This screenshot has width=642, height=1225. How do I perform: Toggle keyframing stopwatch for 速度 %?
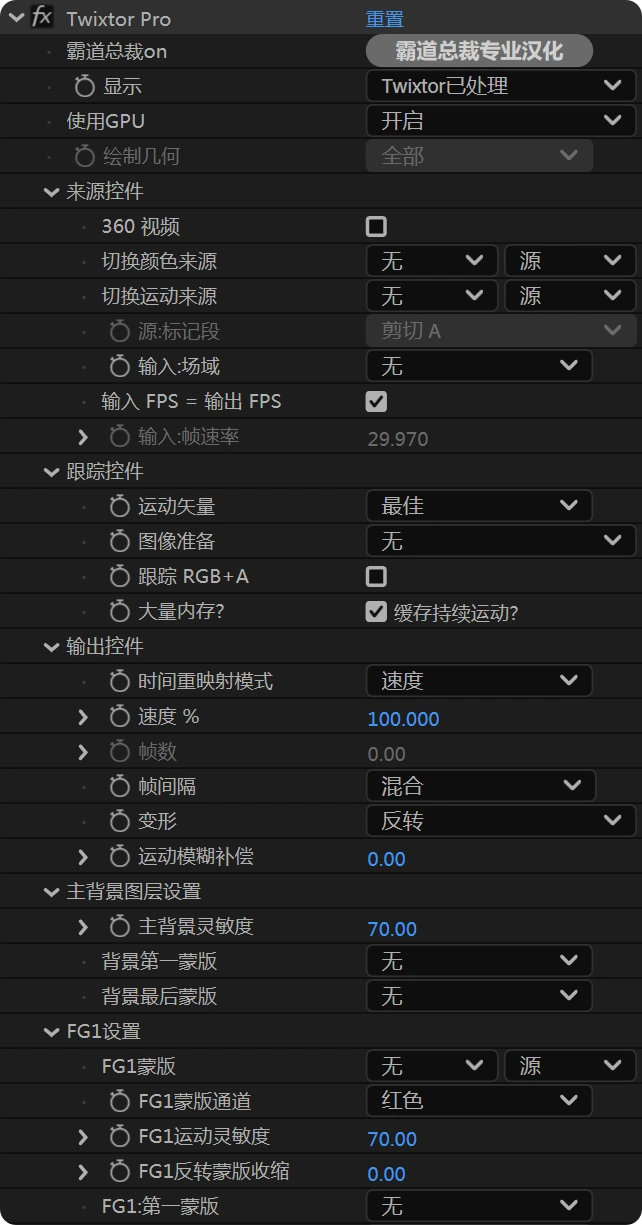119,716
